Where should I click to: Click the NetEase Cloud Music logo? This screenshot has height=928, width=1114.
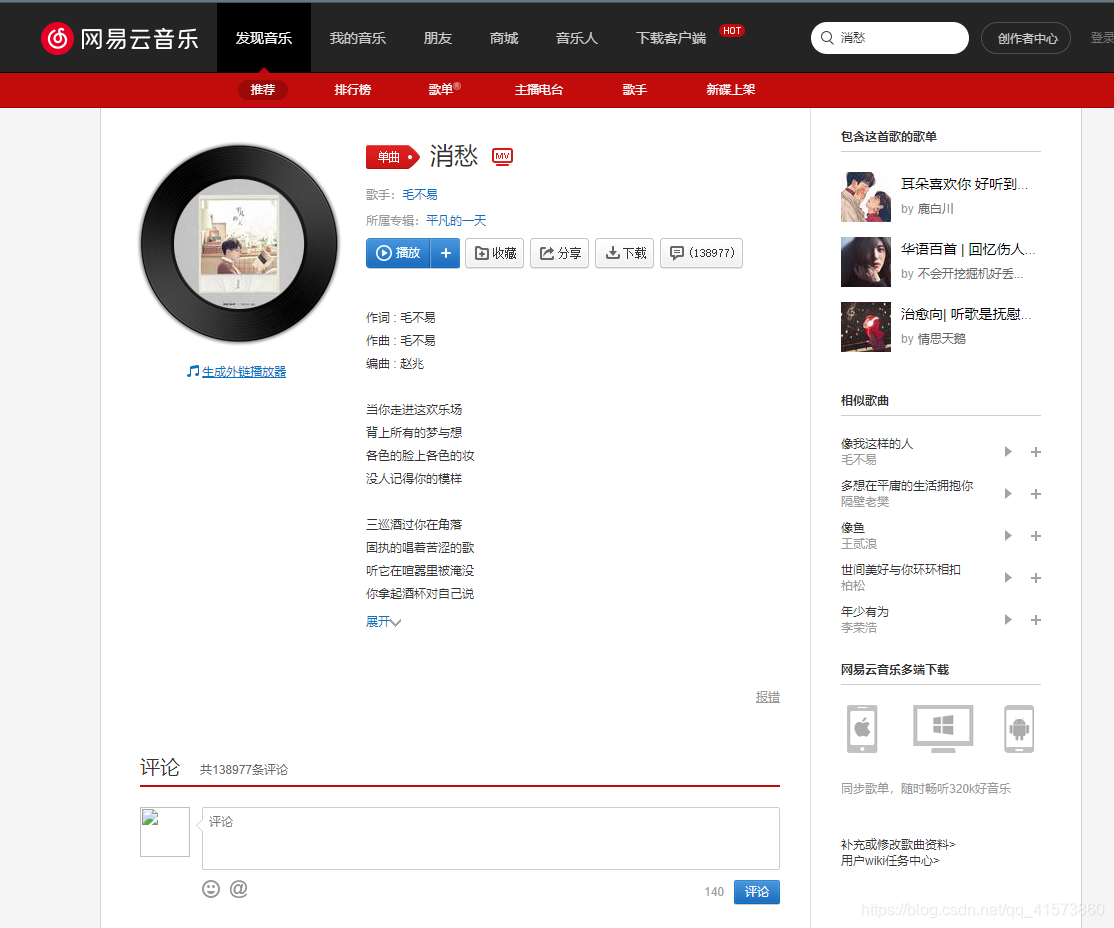[119, 38]
